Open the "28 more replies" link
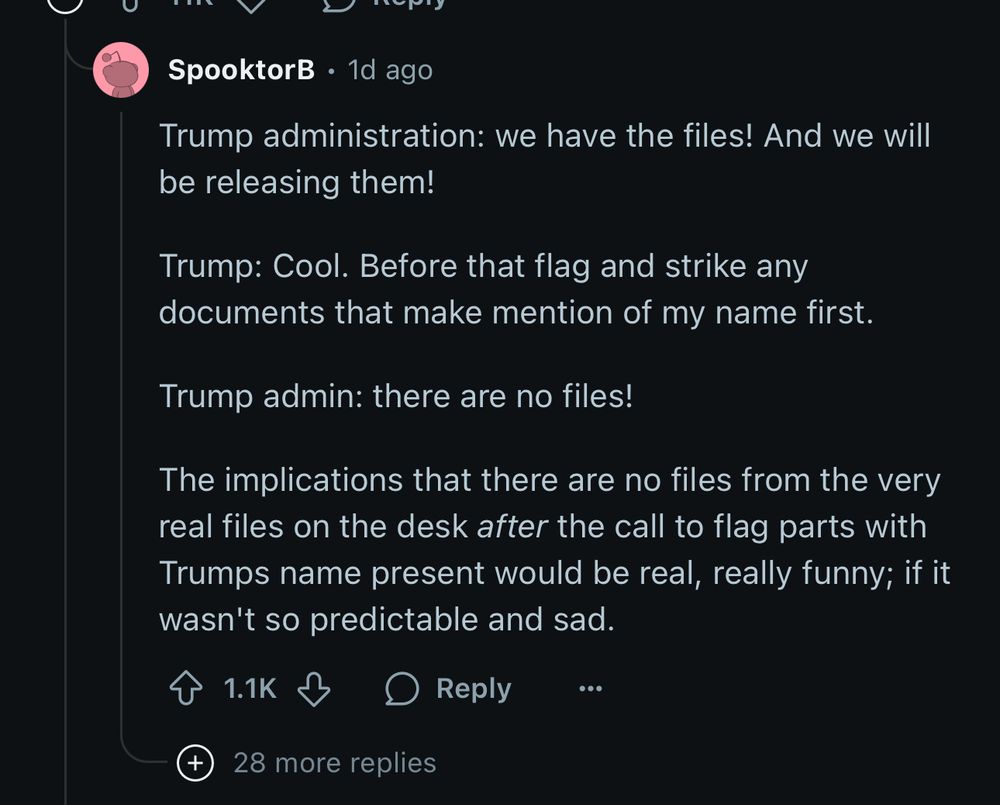The image size is (1000, 805). (334, 763)
